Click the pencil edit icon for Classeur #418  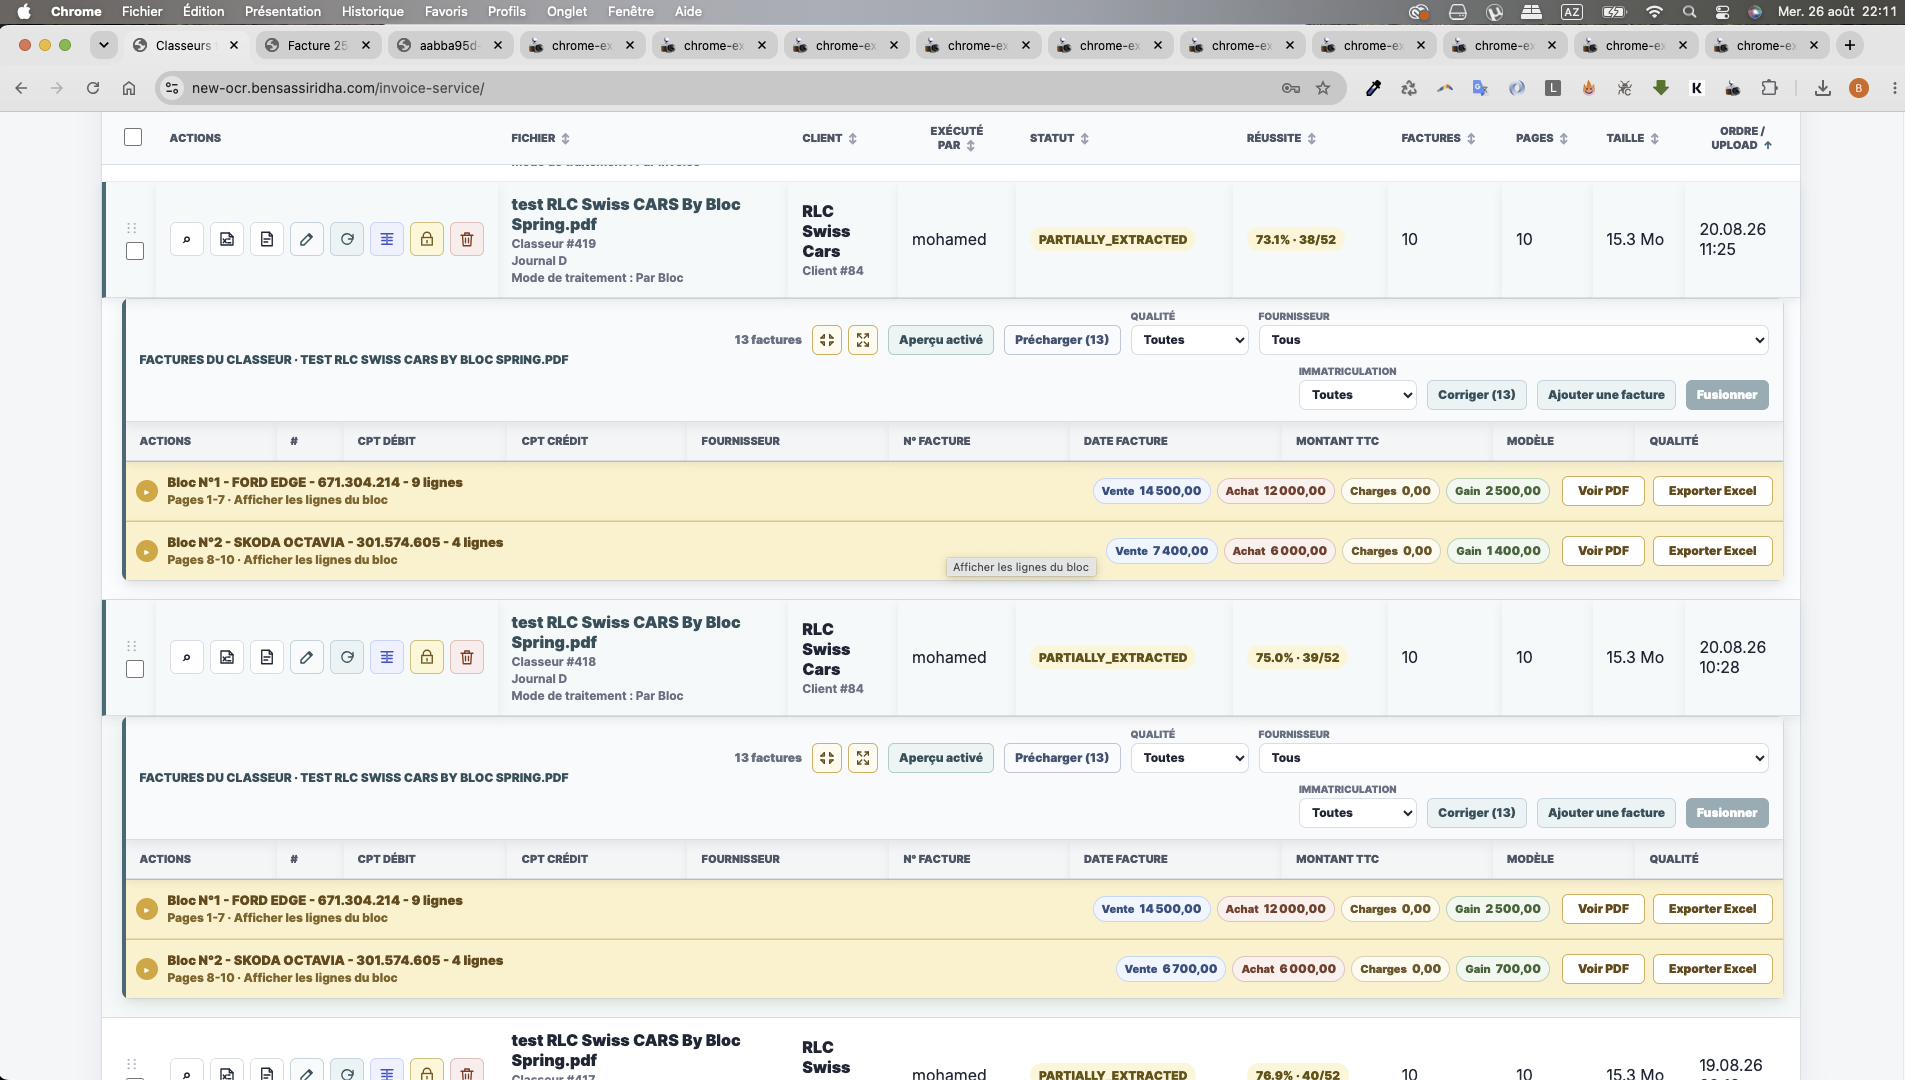pyautogui.click(x=307, y=657)
